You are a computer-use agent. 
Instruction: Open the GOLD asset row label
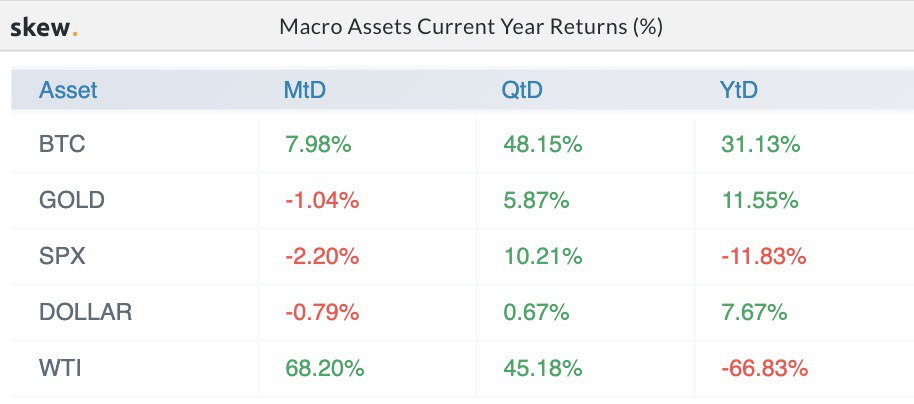click(71, 201)
